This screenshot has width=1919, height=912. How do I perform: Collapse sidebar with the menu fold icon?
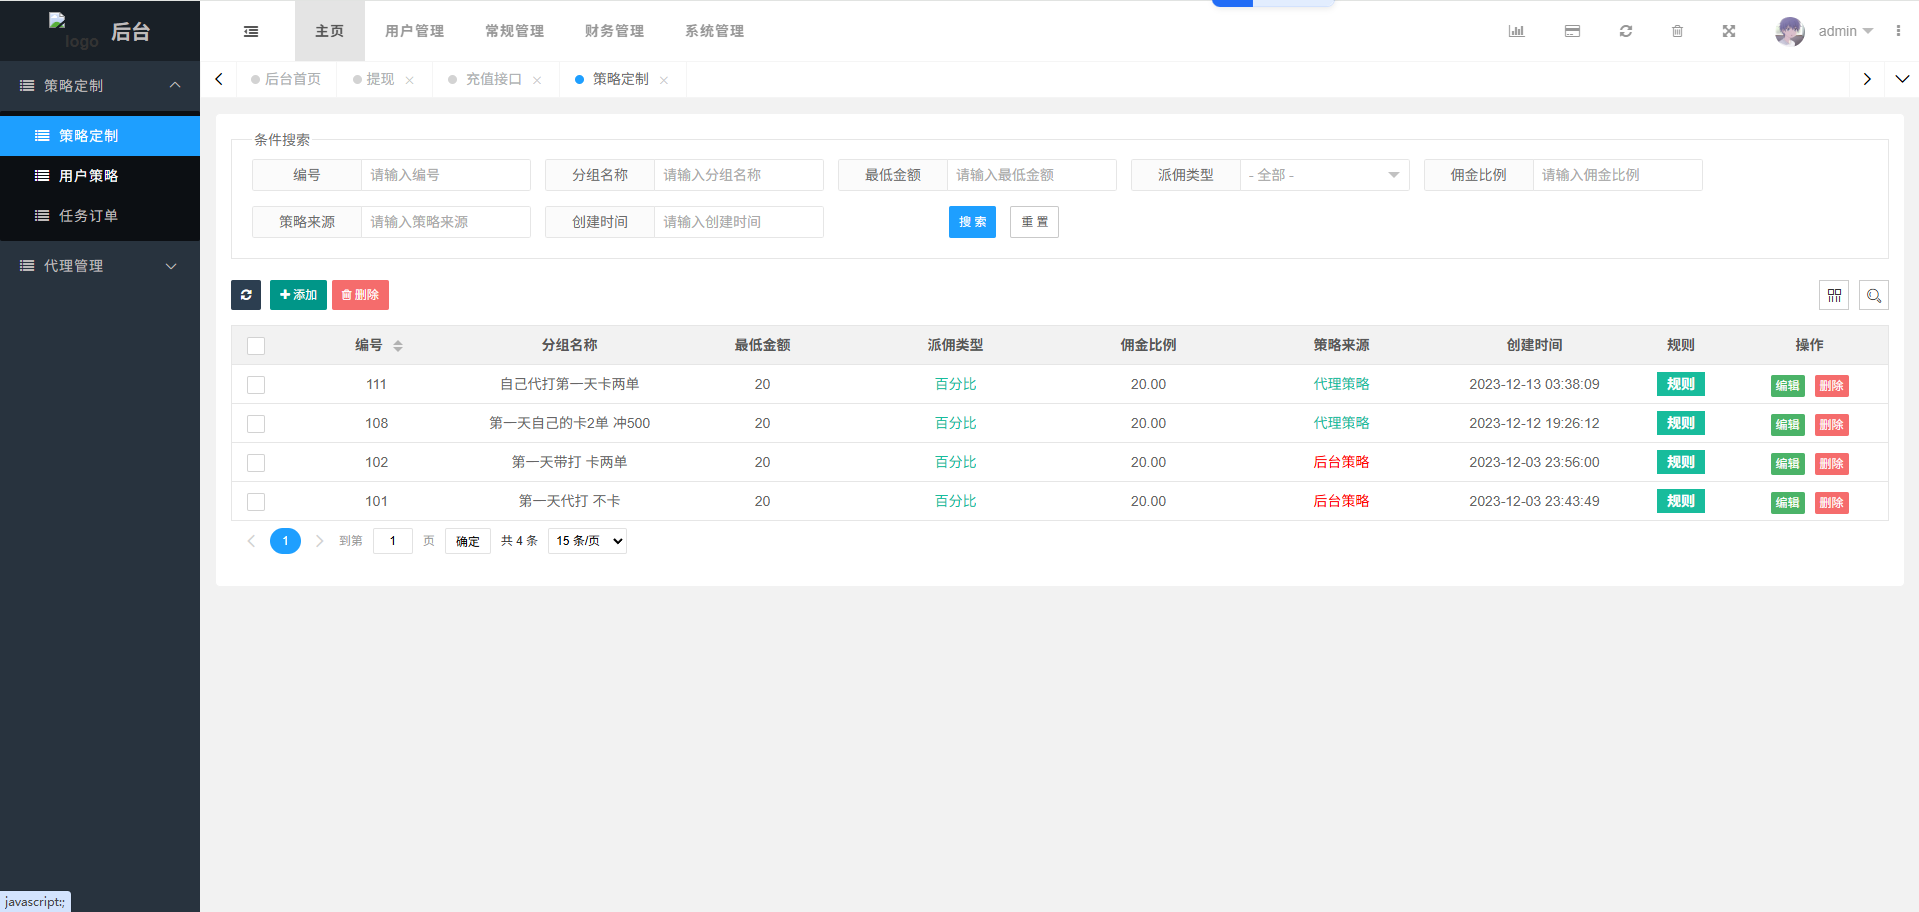pos(251,31)
